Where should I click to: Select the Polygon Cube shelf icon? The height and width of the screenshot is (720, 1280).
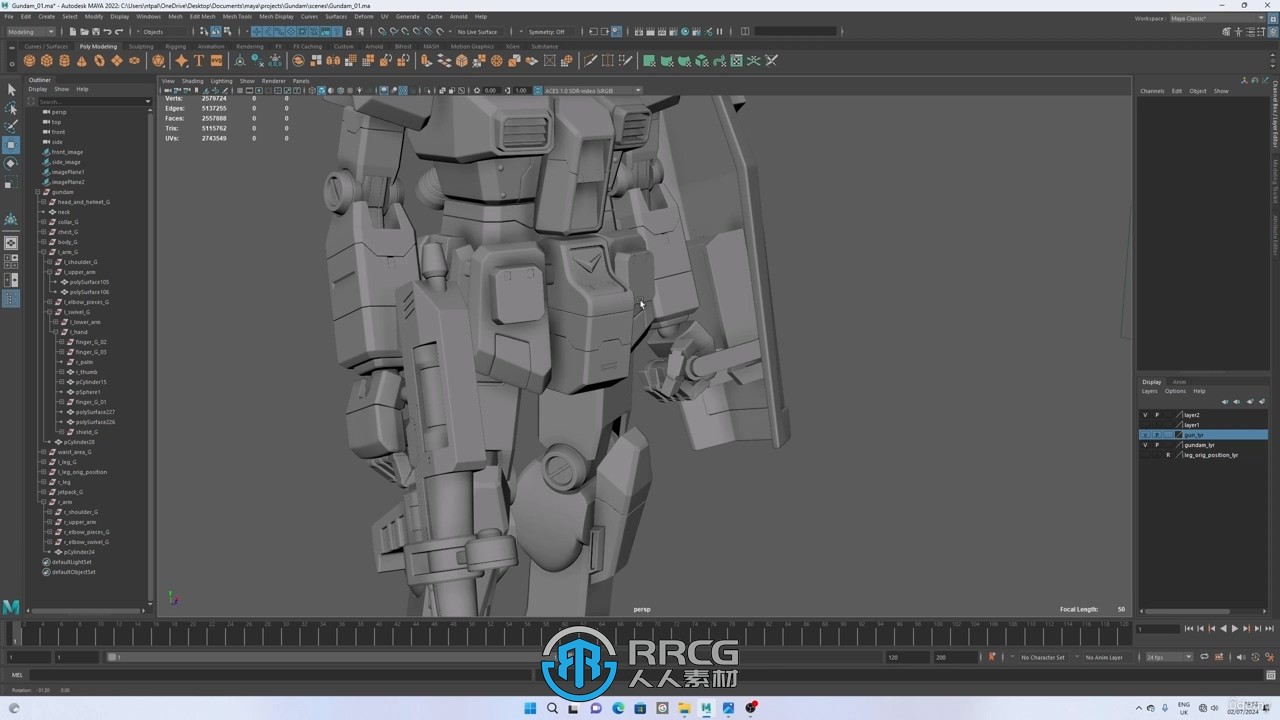pyautogui.click(x=46, y=61)
